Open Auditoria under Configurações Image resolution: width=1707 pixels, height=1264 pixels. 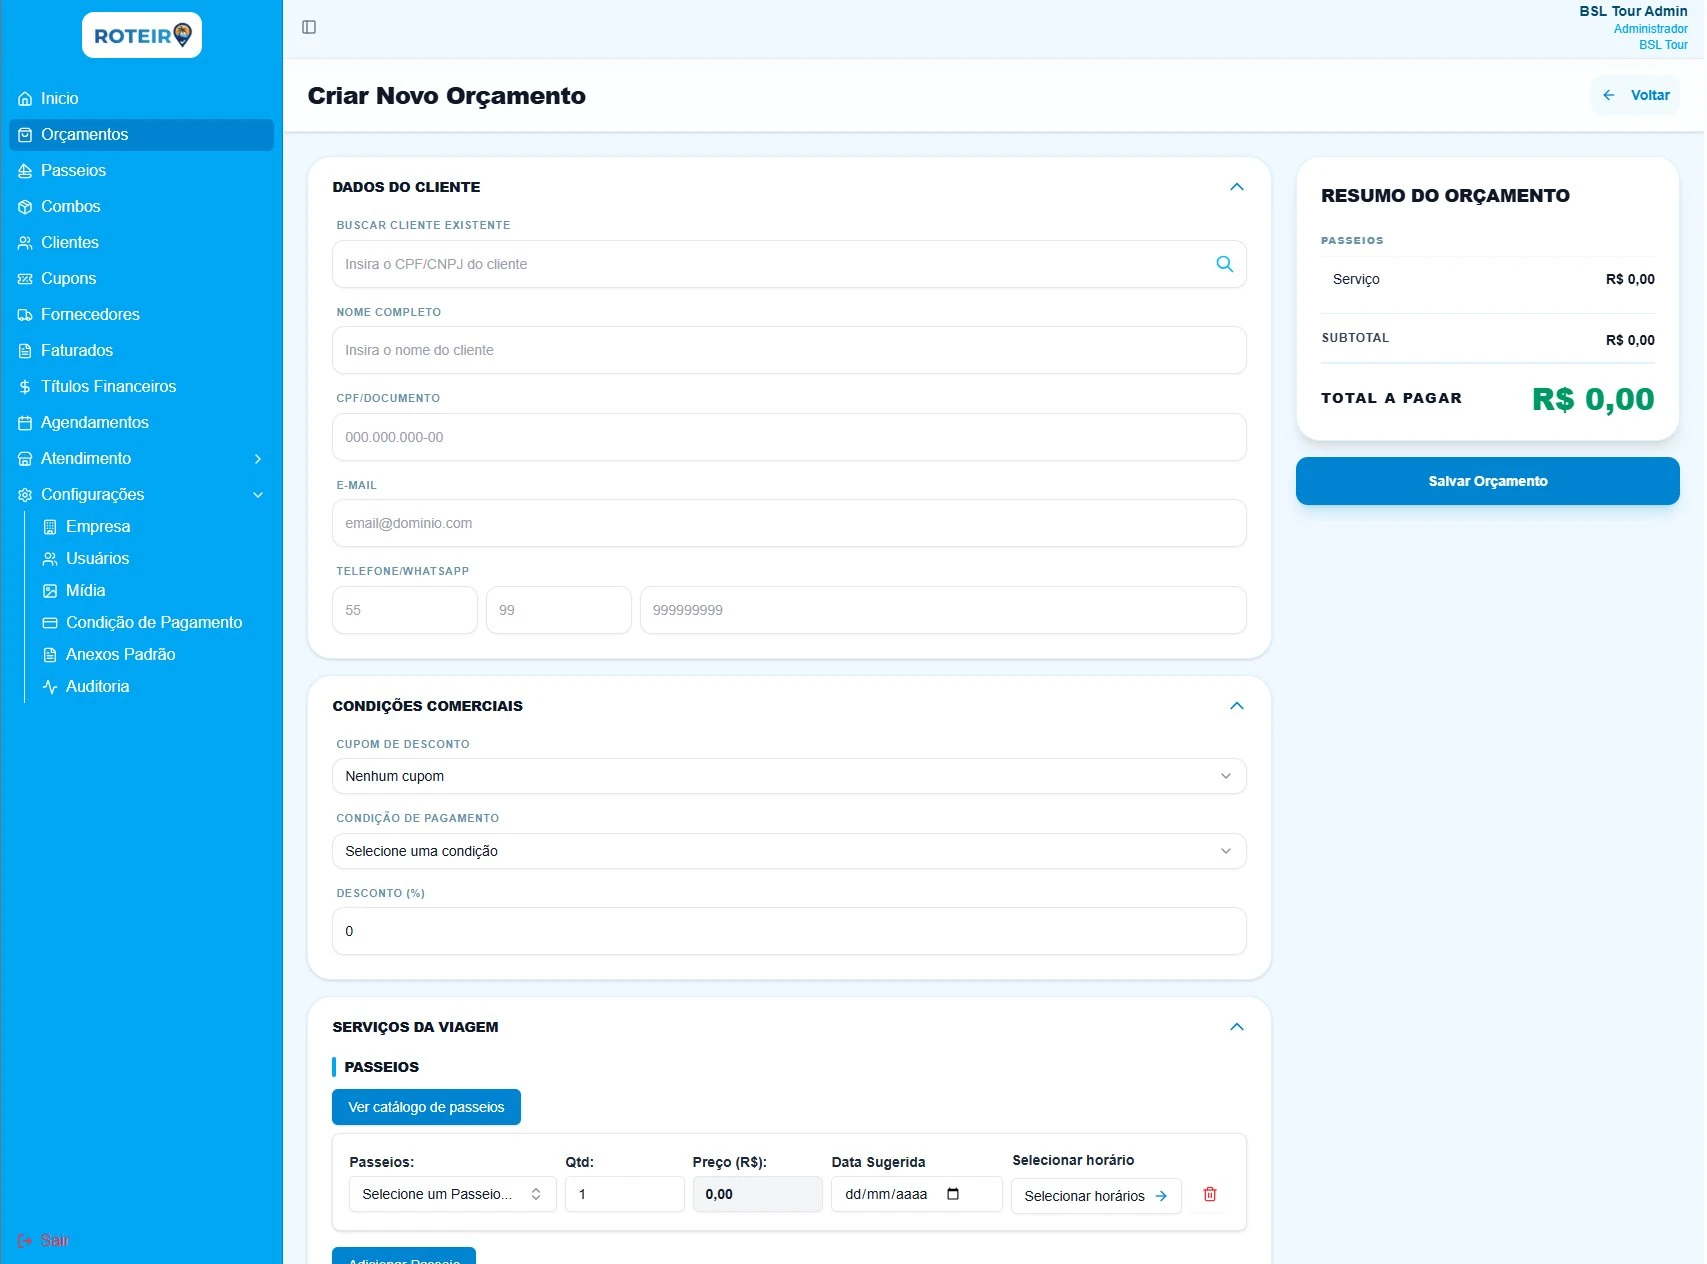[97, 686]
